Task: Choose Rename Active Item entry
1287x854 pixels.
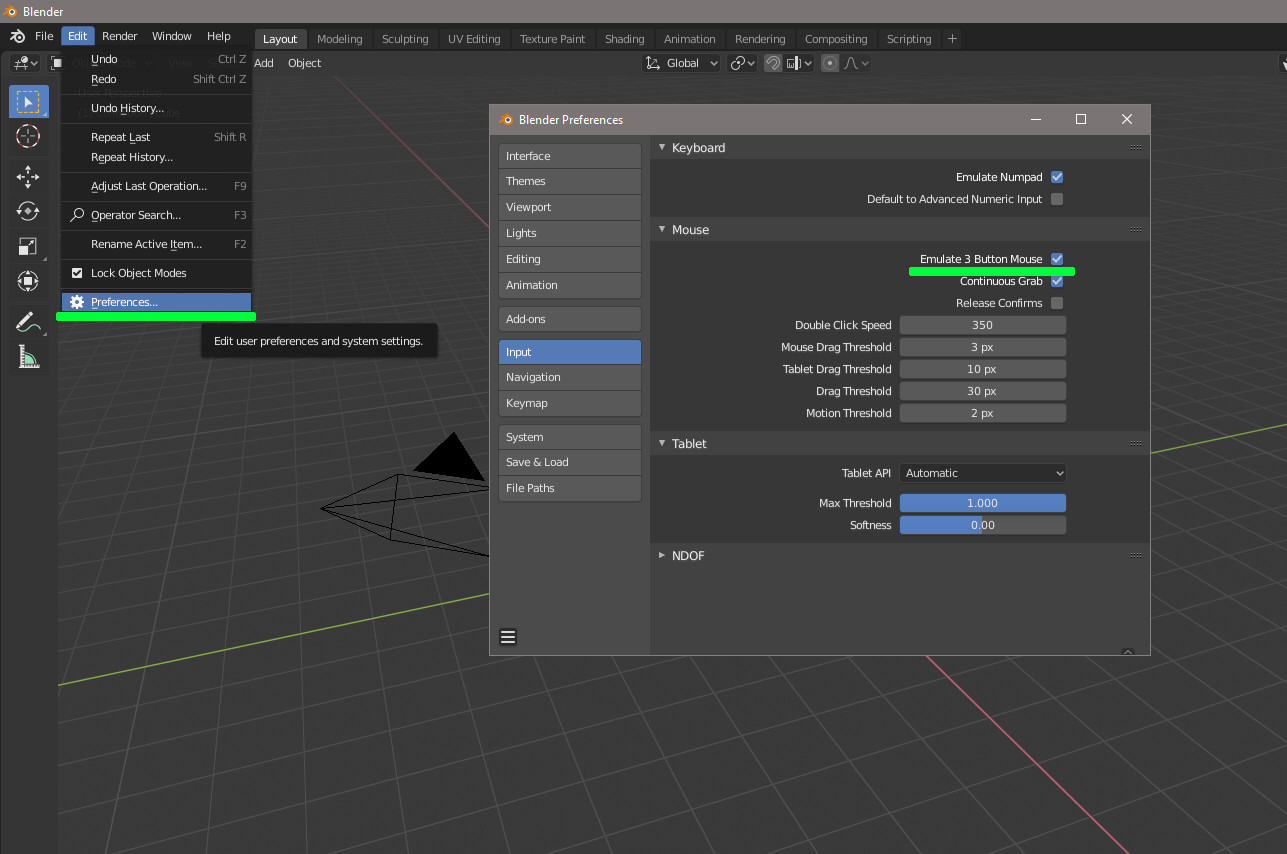Action: [156, 244]
